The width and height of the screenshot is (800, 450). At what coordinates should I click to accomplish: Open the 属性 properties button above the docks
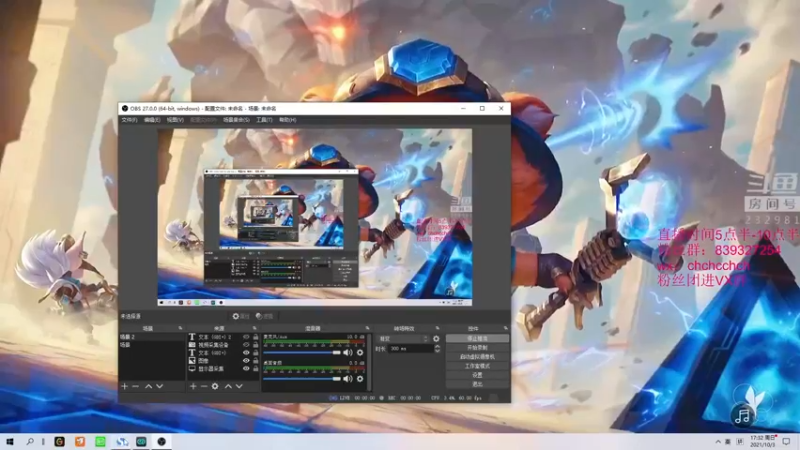(241, 316)
